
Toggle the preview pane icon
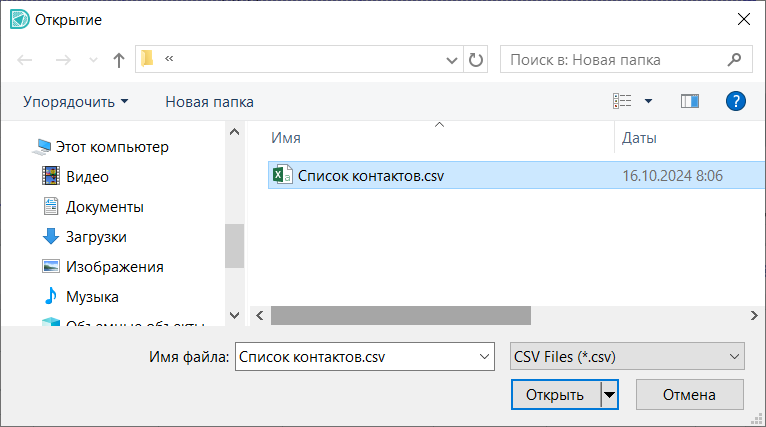click(689, 101)
